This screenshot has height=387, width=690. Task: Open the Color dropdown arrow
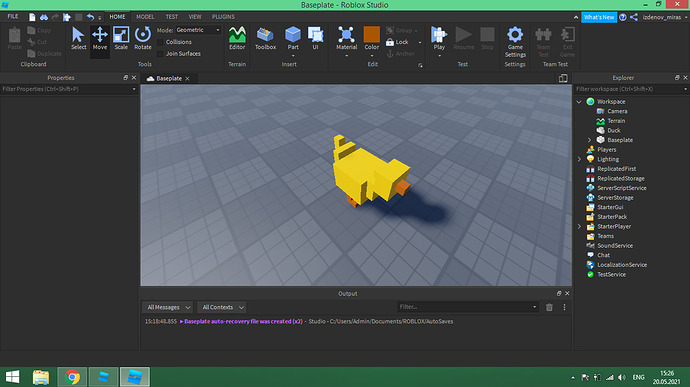click(x=371, y=56)
